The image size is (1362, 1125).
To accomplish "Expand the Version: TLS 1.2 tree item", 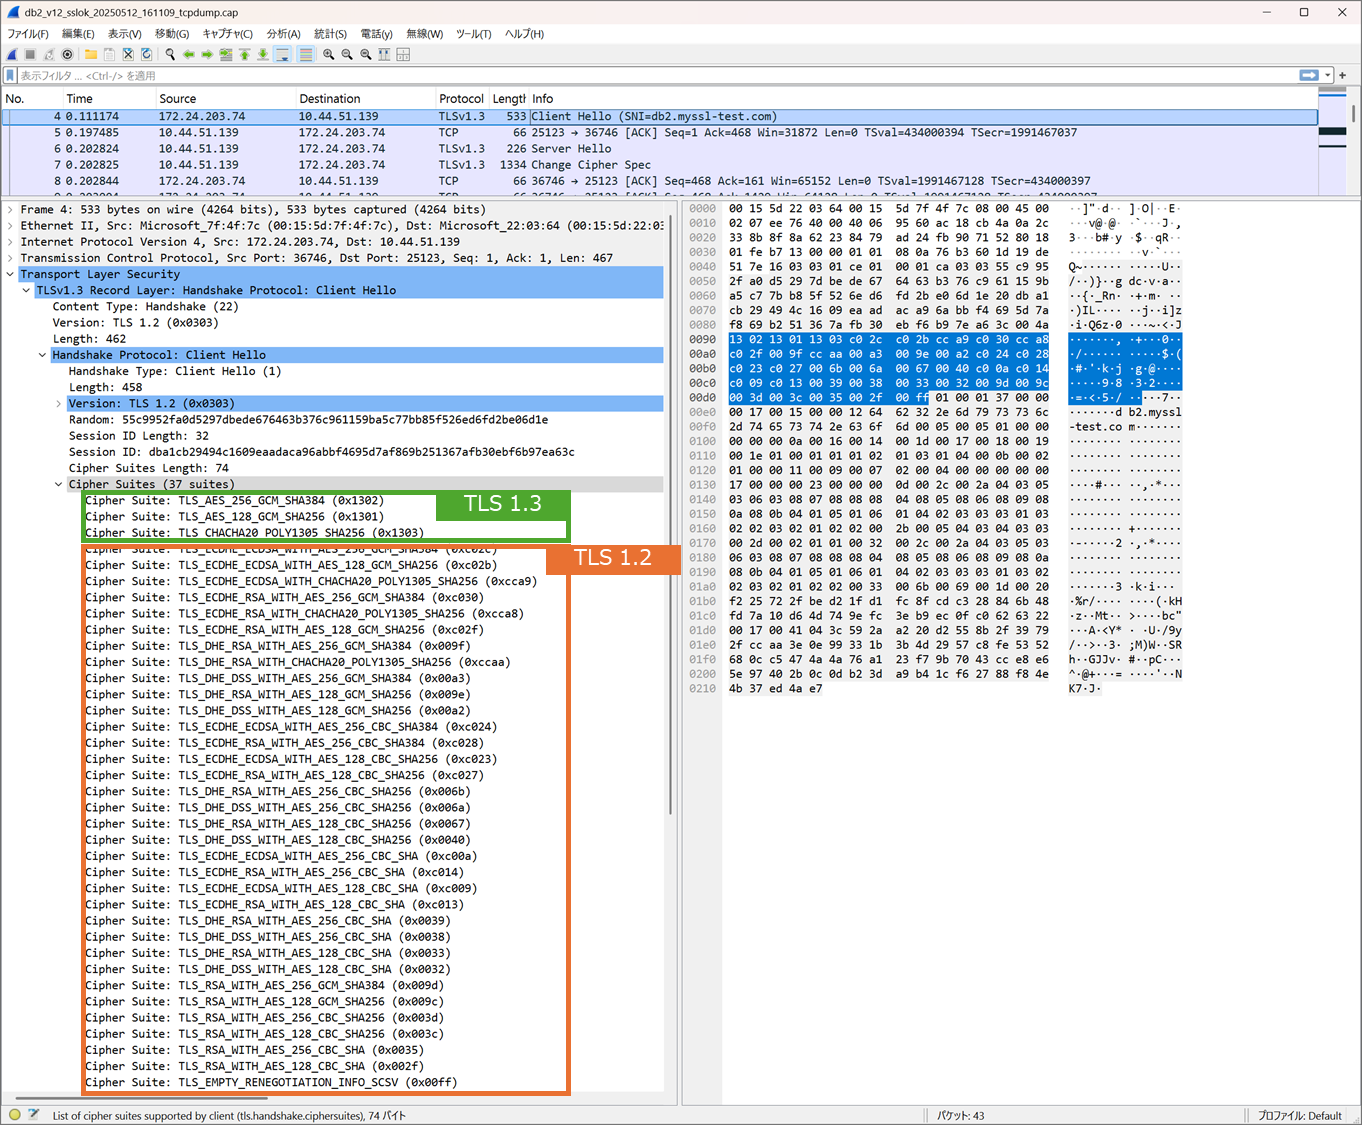I will pyautogui.click(x=59, y=403).
